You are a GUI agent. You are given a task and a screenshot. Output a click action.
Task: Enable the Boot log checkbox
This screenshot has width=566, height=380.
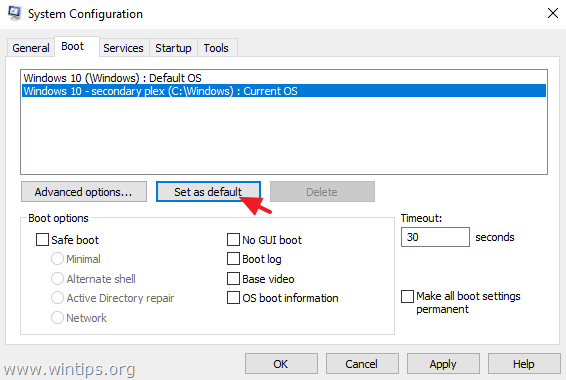pyautogui.click(x=233, y=259)
